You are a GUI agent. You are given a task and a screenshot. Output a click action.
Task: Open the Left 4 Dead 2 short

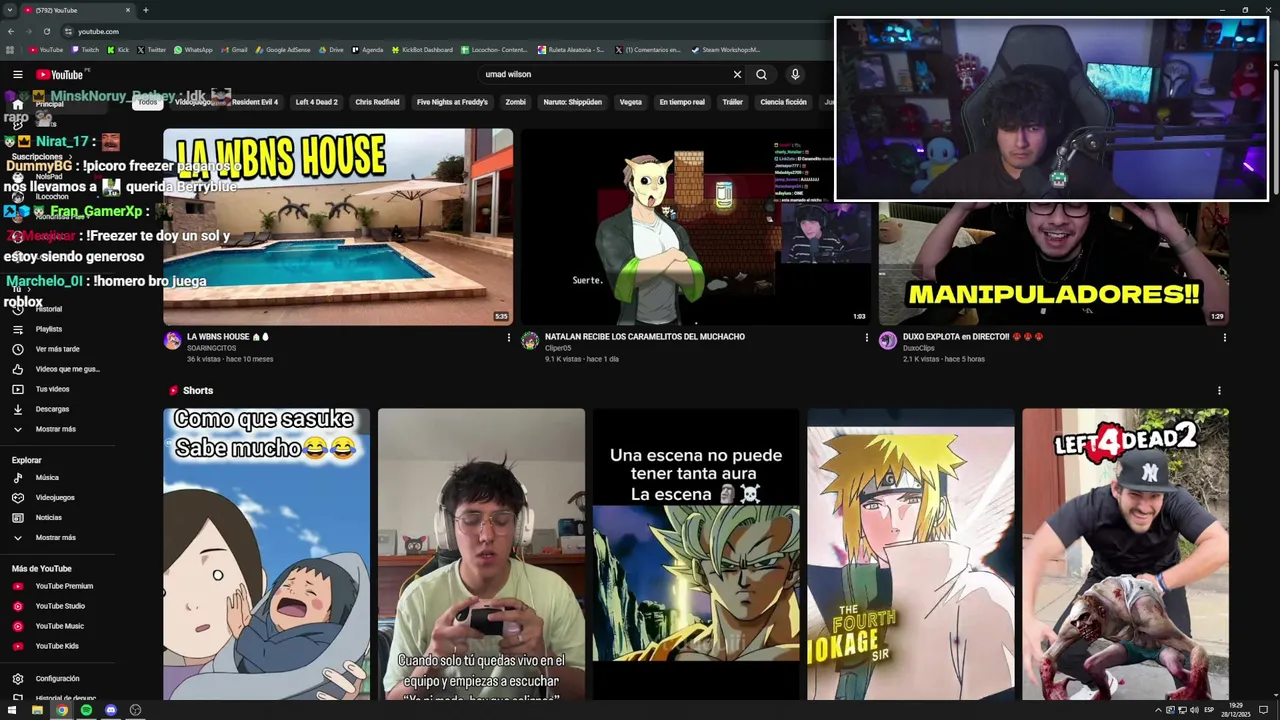coord(1125,554)
